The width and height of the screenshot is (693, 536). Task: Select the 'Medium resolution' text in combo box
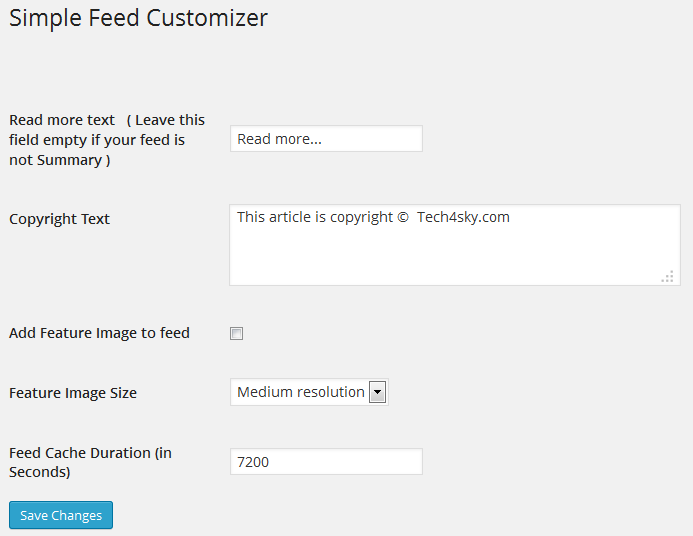[301, 392]
